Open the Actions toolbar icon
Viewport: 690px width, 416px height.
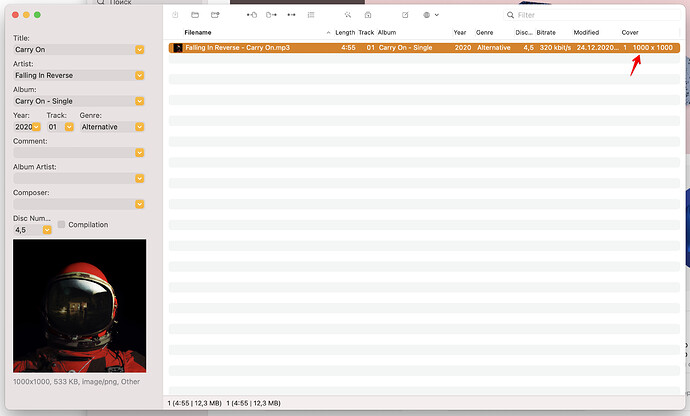click(x=368, y=15)
